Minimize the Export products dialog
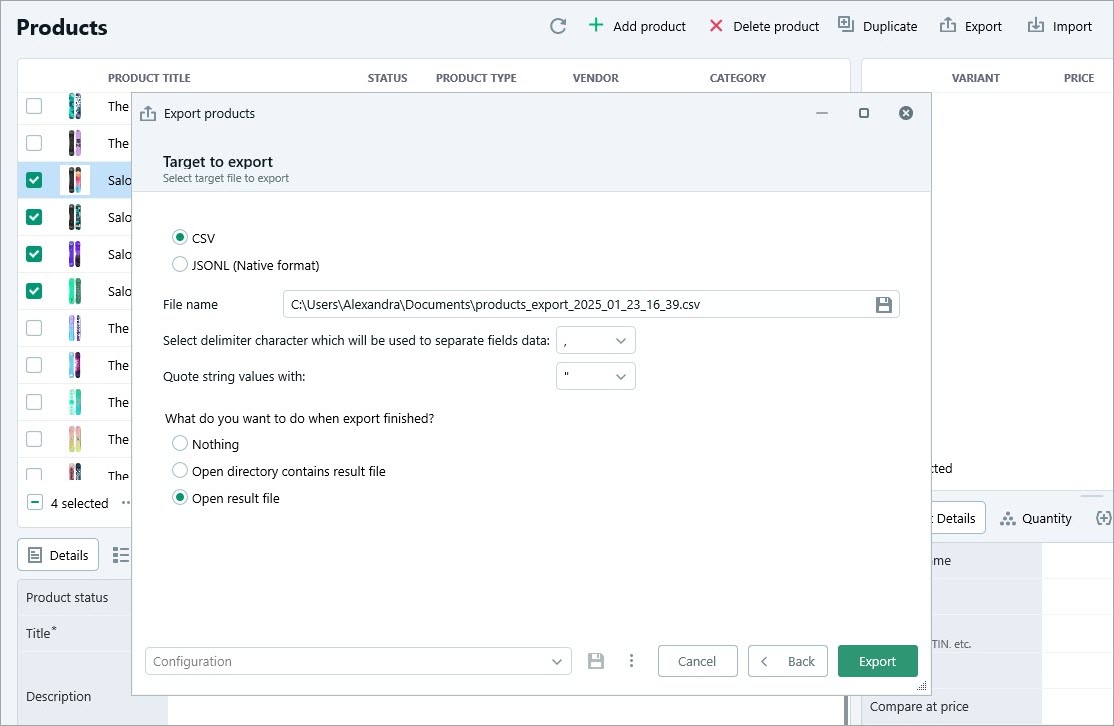 [x=822, y=113]
